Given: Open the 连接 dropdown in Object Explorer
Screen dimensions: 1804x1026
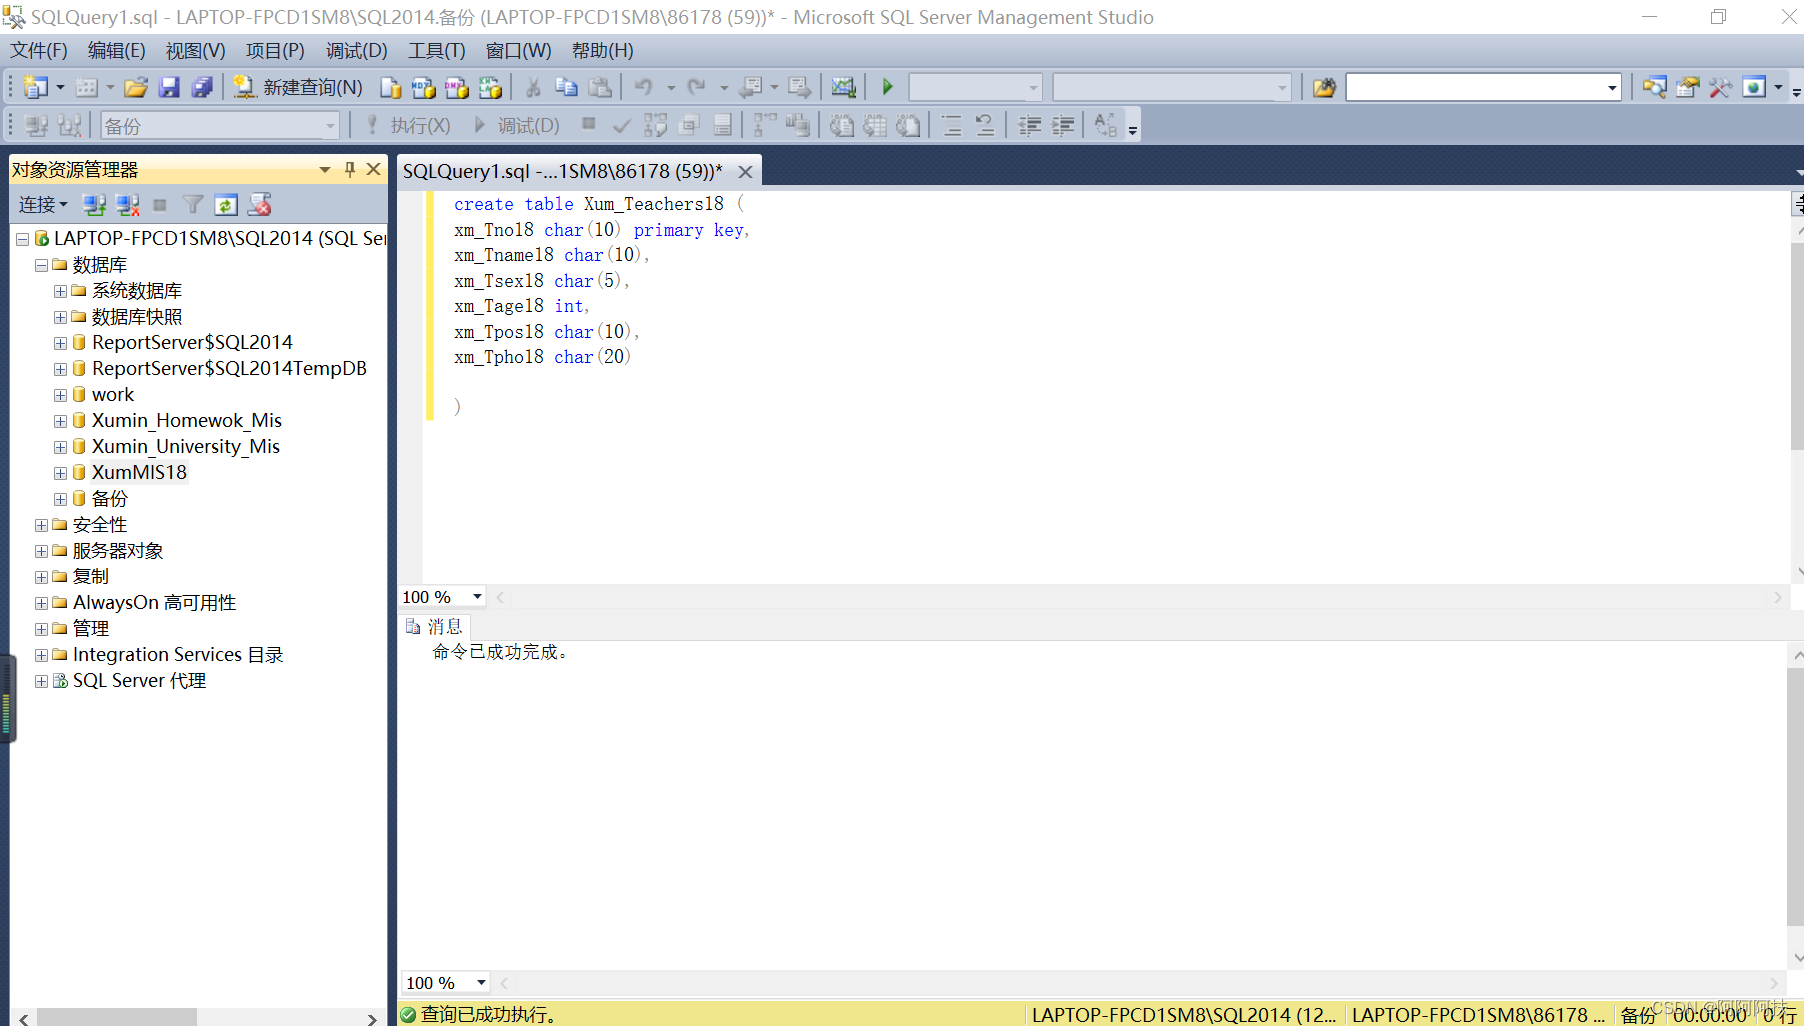Looking at the screenshot, I should pos(43,205).
